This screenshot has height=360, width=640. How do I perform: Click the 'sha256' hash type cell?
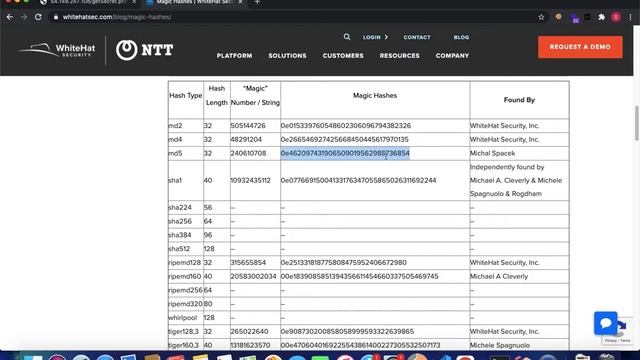180,221
